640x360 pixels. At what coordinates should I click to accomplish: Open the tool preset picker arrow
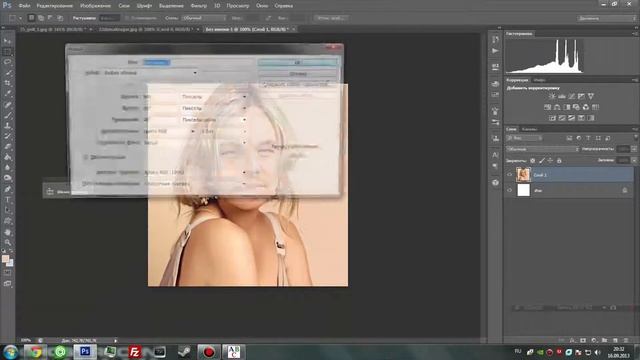(20, 18)
